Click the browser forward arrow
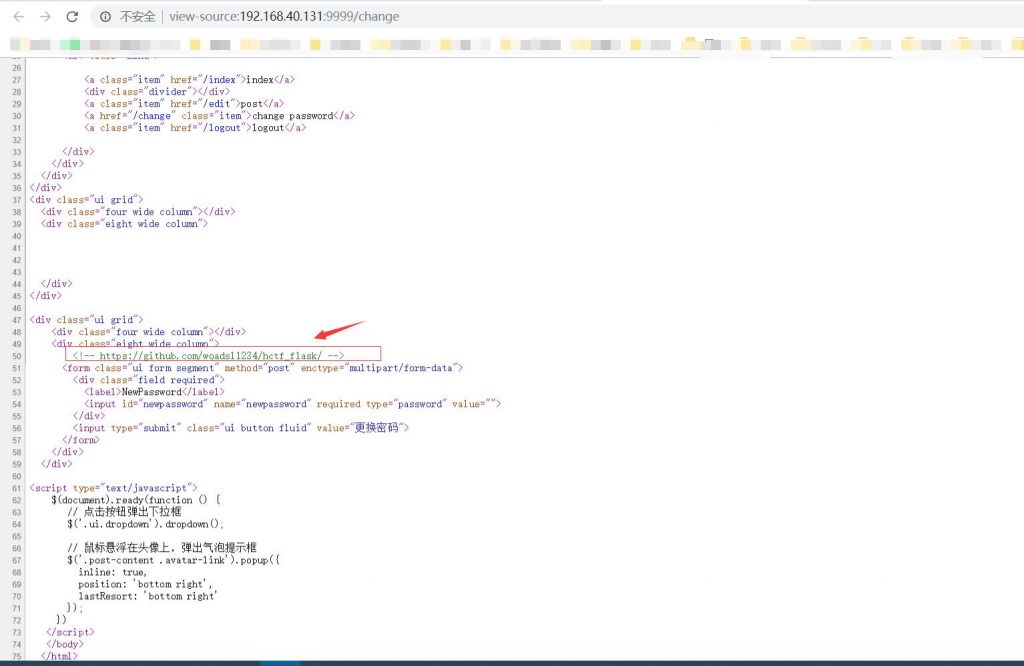Image resolution: width=1024 pixels, height=666 pixels. [45, 16]
